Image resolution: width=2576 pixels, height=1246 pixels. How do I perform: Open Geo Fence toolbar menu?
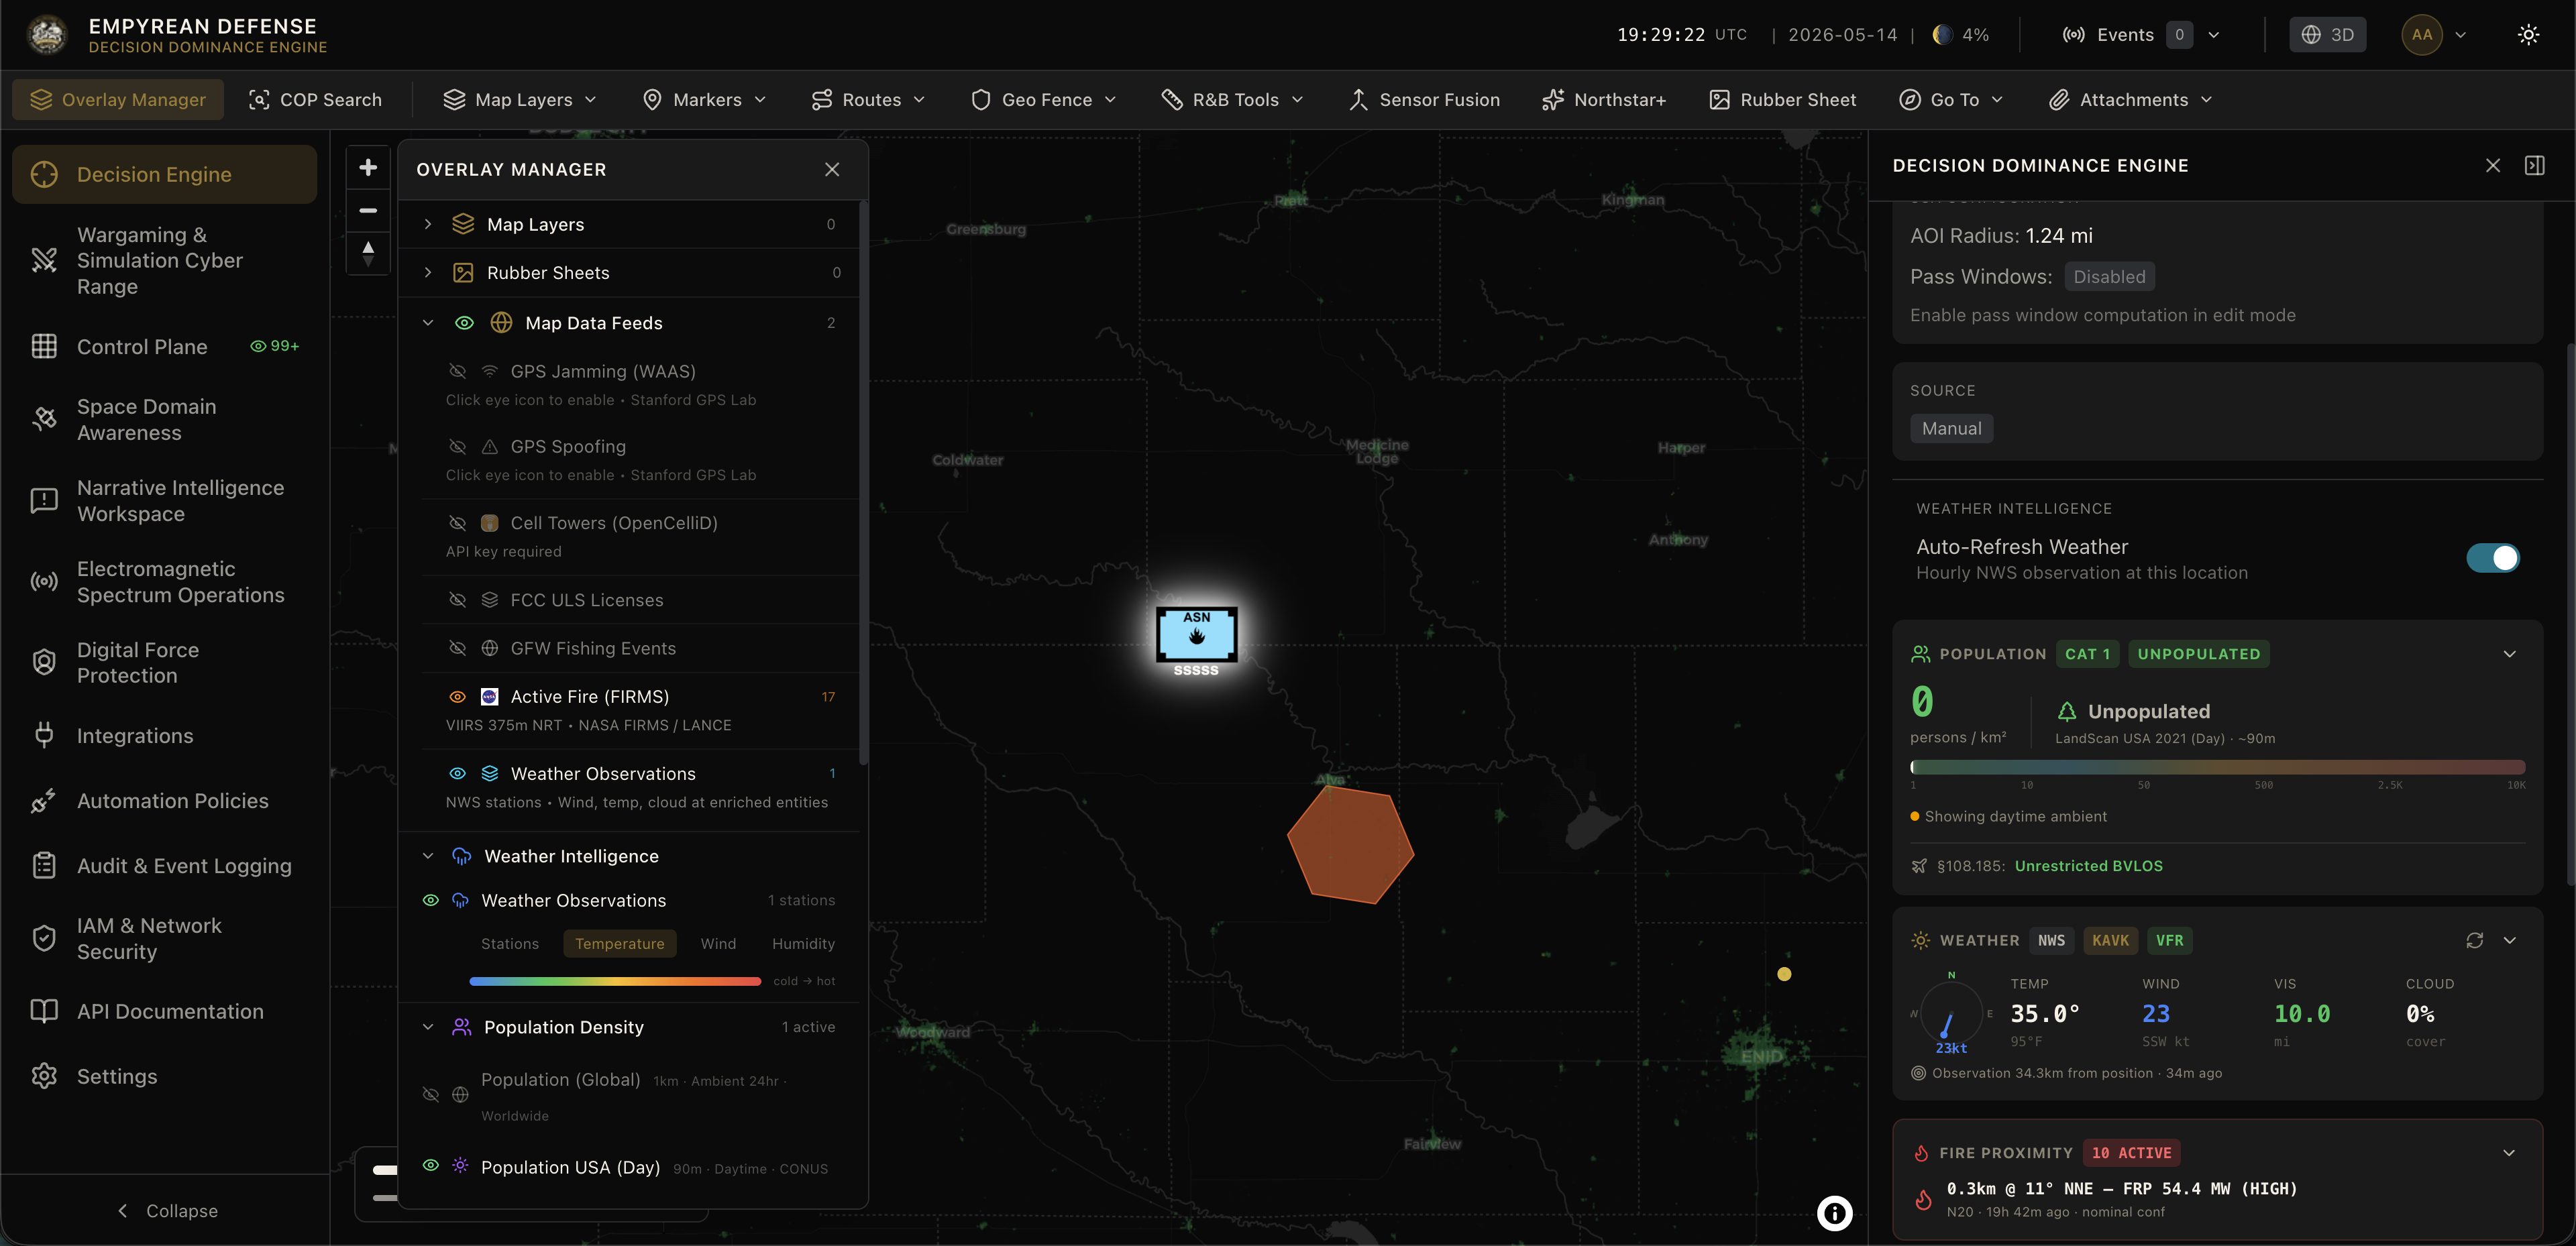point(1043,100)
